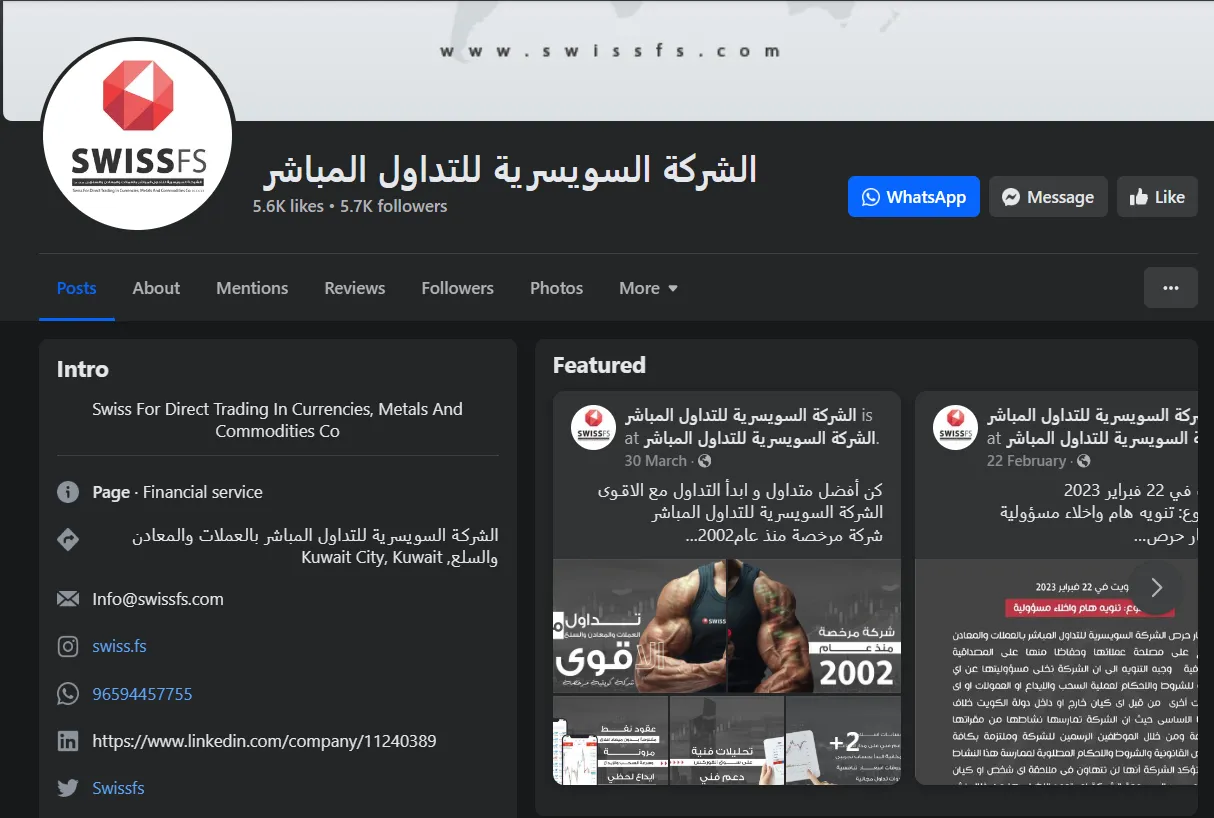Screen dimensions: 1214x818
Task: Open the +2 additional photos thumbnail
Action: pos(843,741)
